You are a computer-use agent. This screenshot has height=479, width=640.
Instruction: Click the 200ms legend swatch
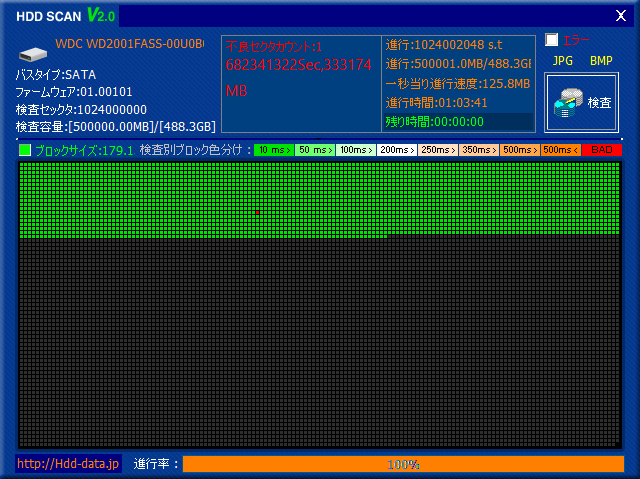(x=397, y=150)
